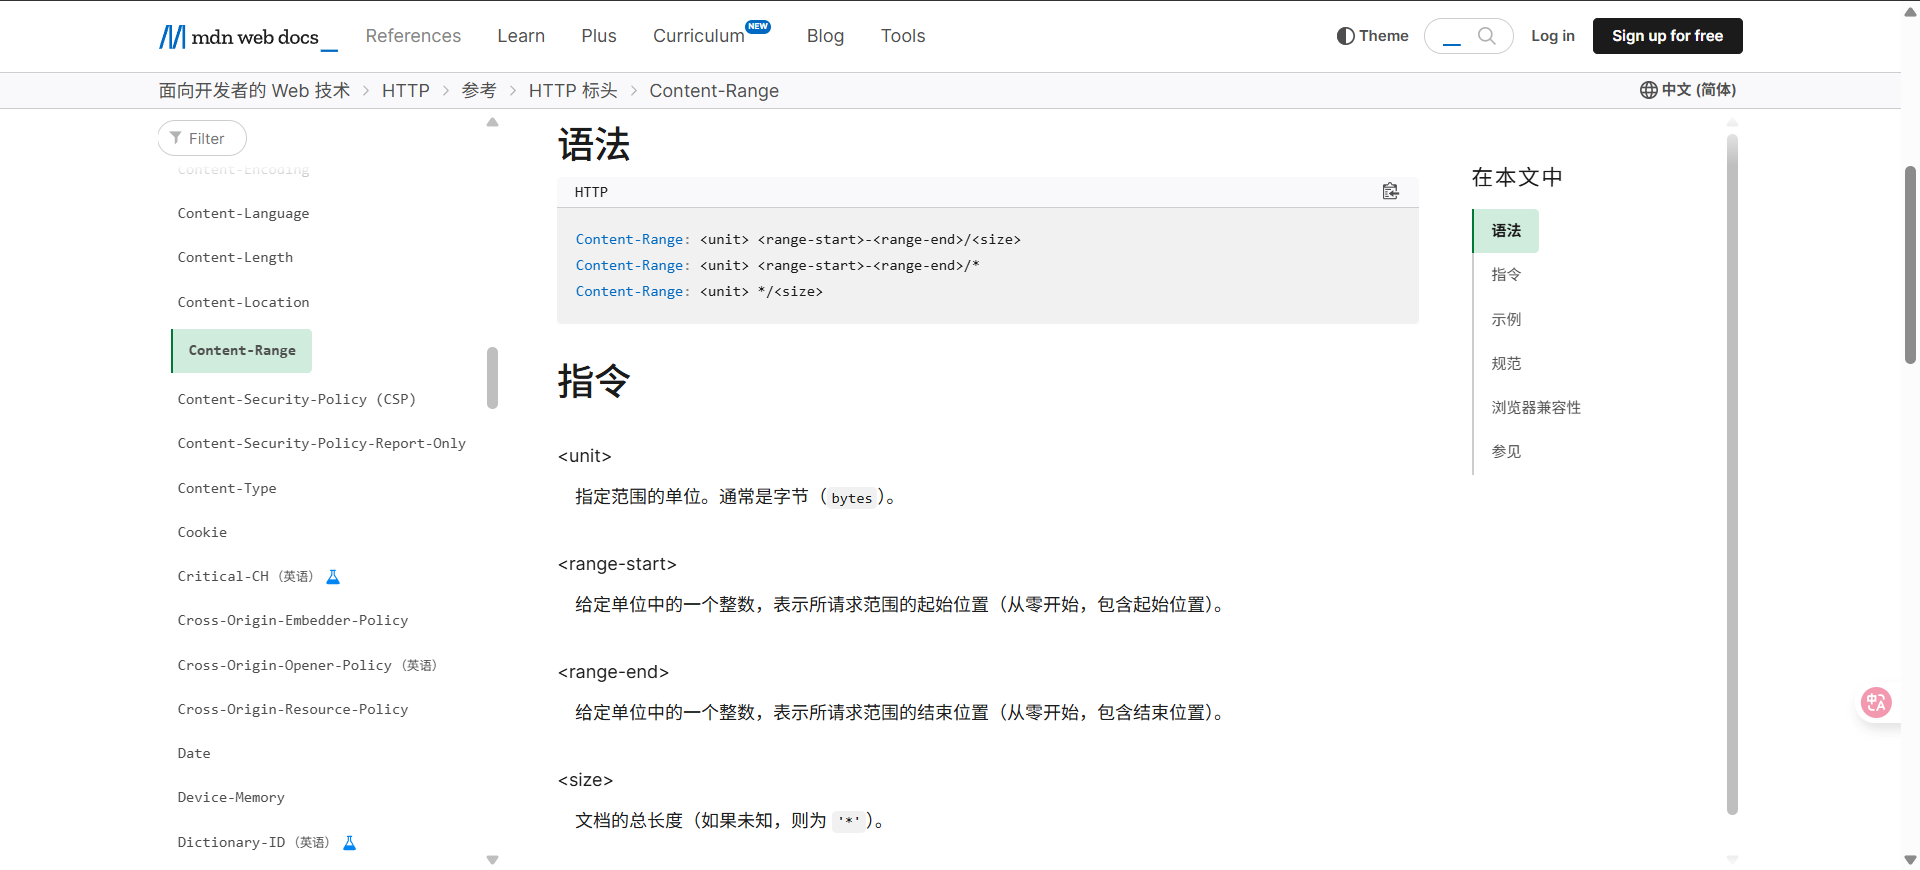Jump to 浏览器兼容性 section in contents
Viewport: 1920px width, 870px height.
click(1536, 408)
